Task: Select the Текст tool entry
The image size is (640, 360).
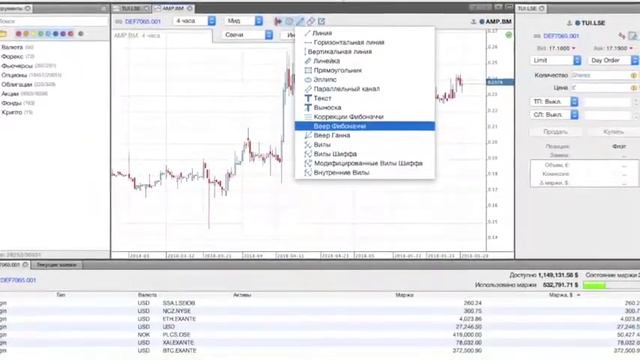Action: [x=365, y=98]
